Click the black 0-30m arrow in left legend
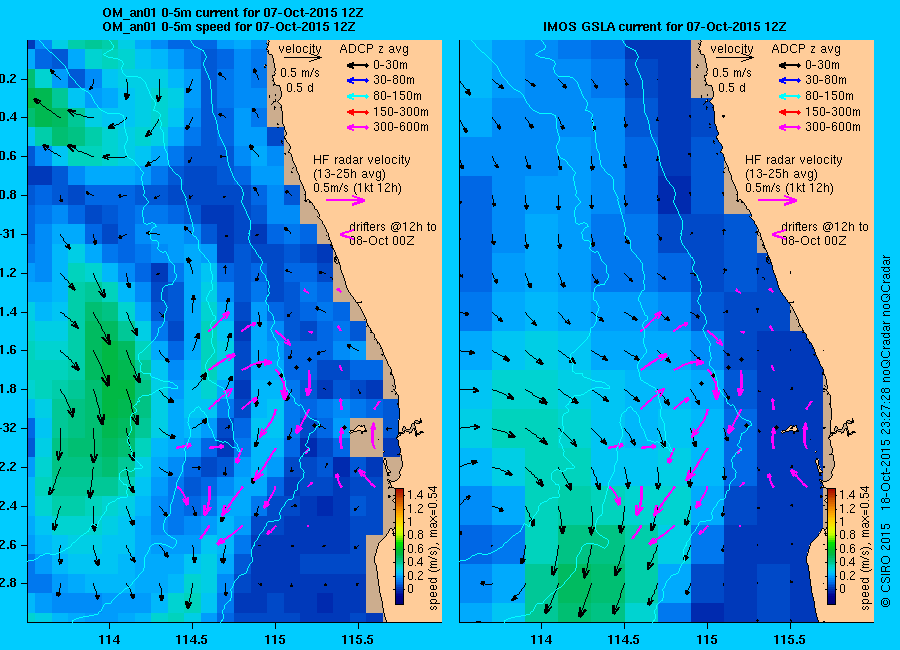This screenshot has height=650, width=900. (358, 65)
